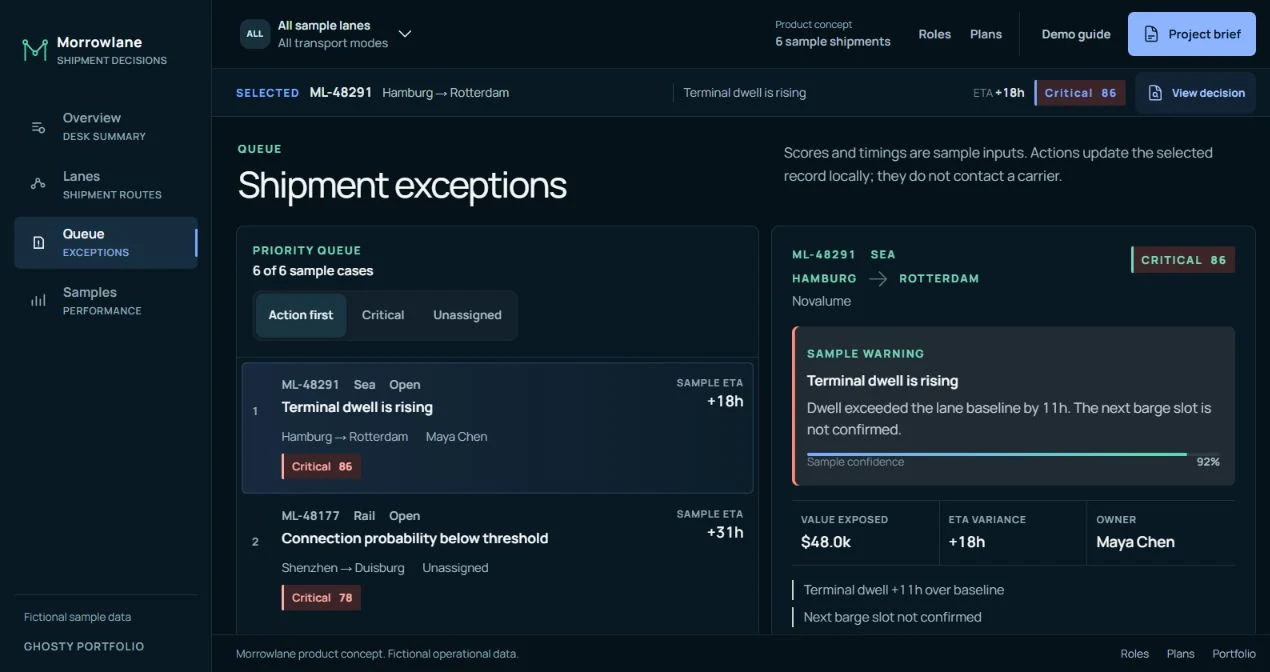Click the Critical 78 badge on ML-48177
1270x672 pixels.
(322, 598)
